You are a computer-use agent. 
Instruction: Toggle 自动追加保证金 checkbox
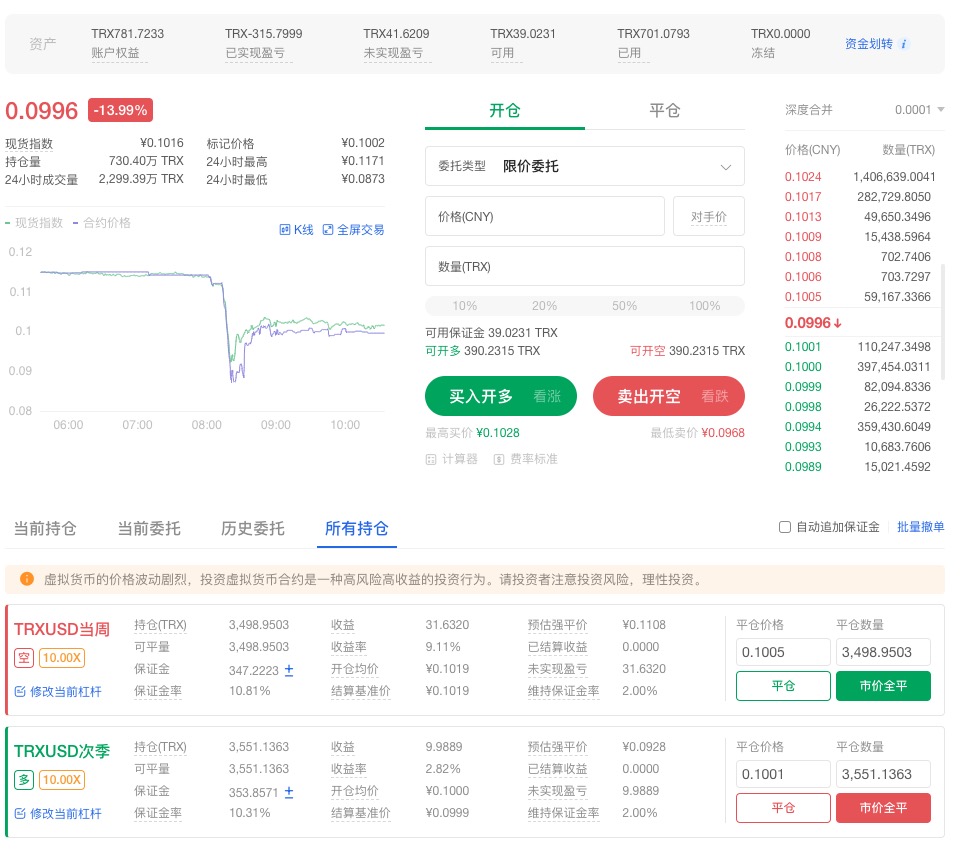(x=785, y=527)
